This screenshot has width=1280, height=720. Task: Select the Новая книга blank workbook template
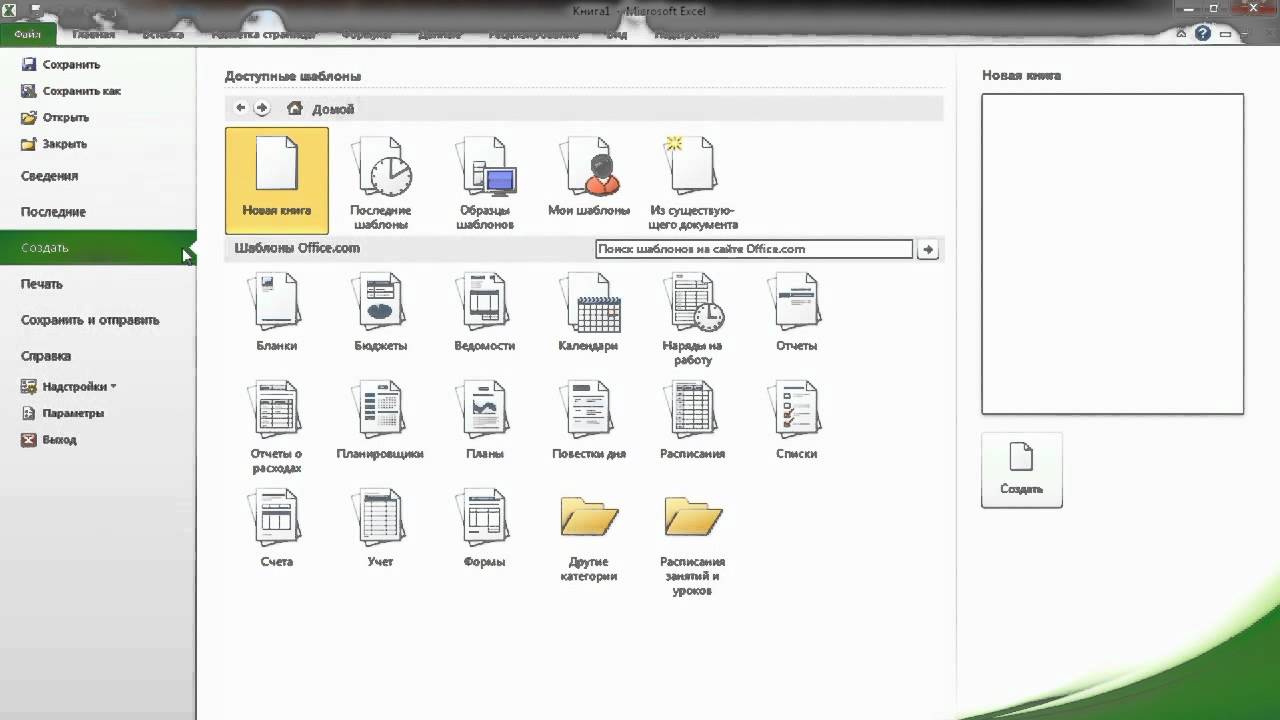pyautogui.click(x=277, y=180)
